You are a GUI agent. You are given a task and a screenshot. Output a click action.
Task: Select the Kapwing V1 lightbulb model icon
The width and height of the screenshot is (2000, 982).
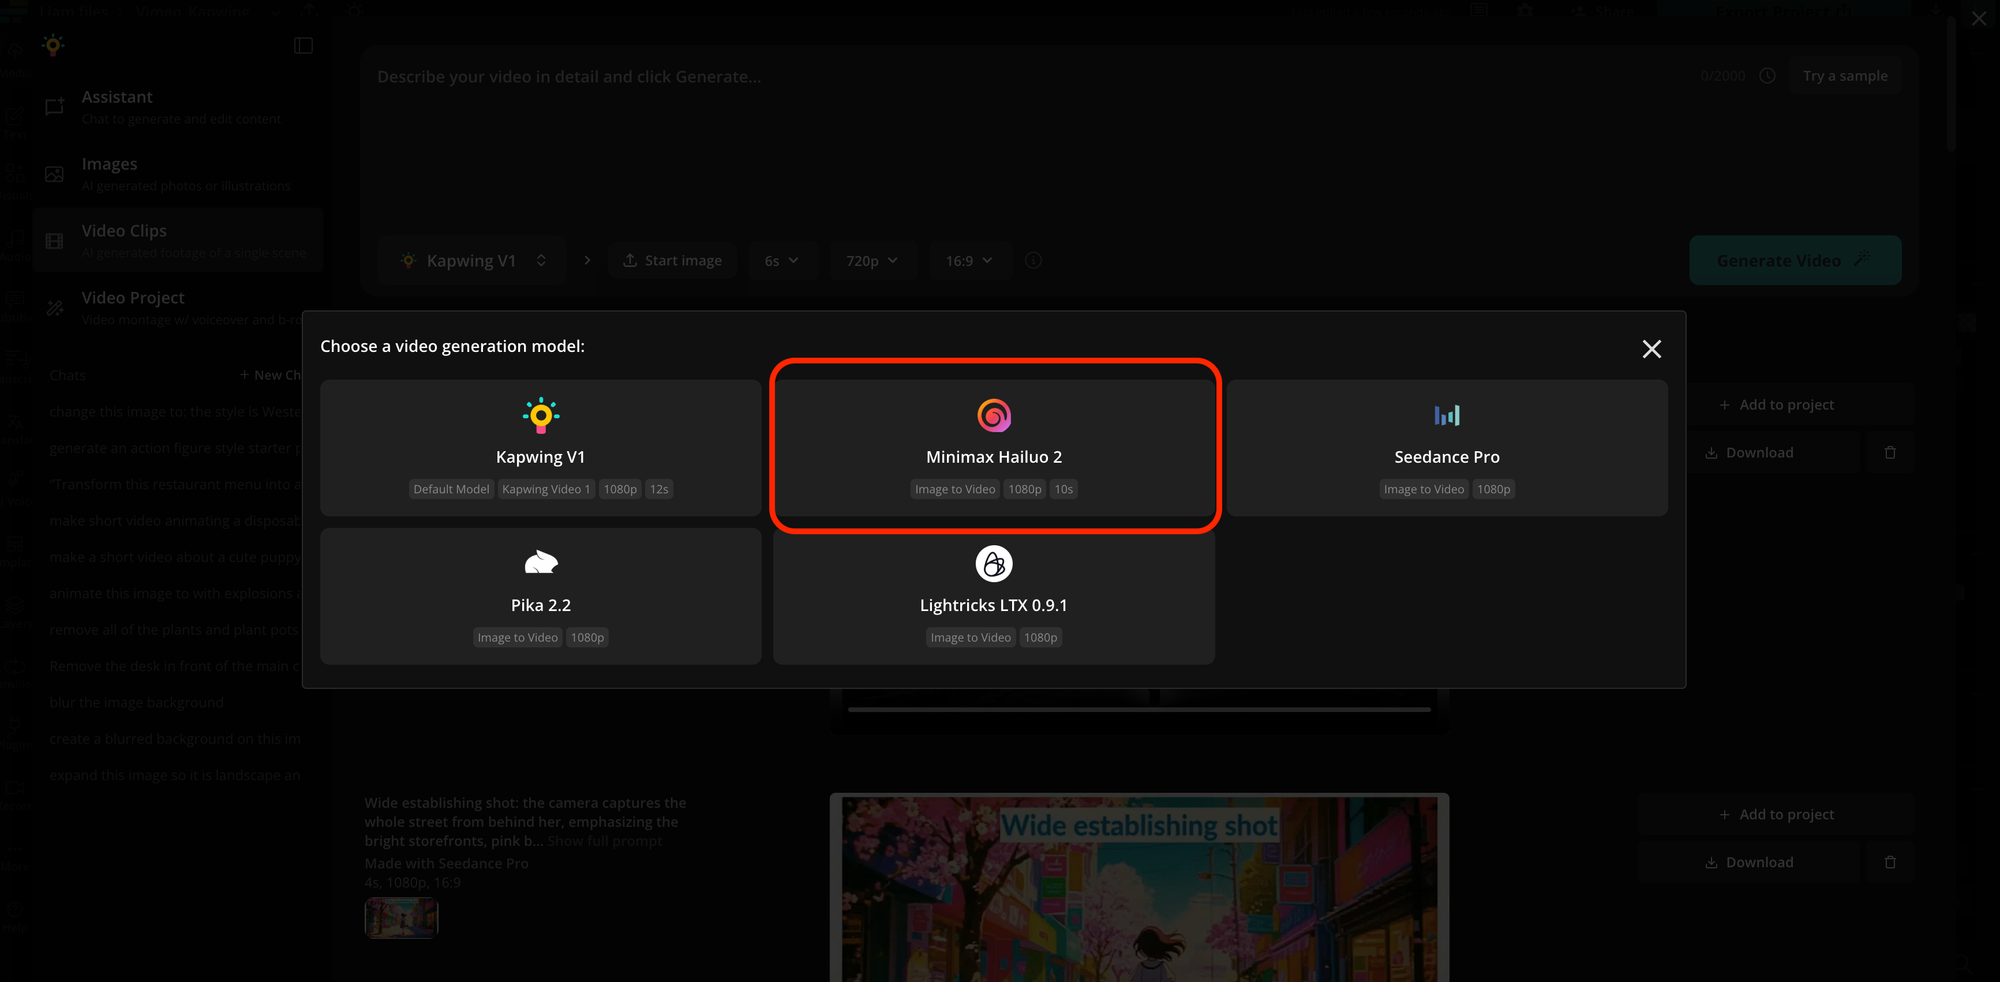[x=541, y=415]
